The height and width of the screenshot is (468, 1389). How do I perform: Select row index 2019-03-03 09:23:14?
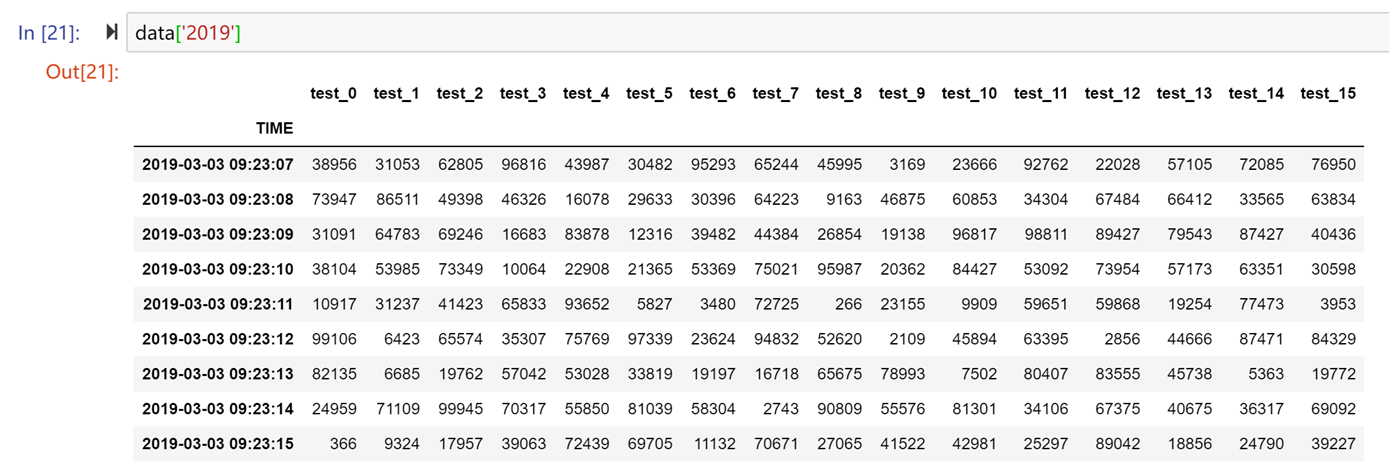[x=218, y=409]
